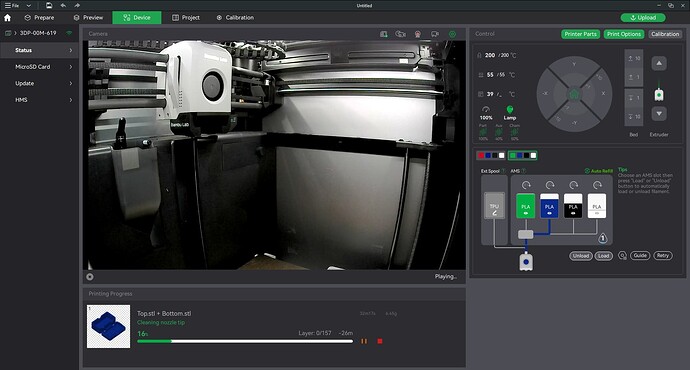
Task: Toggle the chamber Lamp
Action: click(510, 113)
